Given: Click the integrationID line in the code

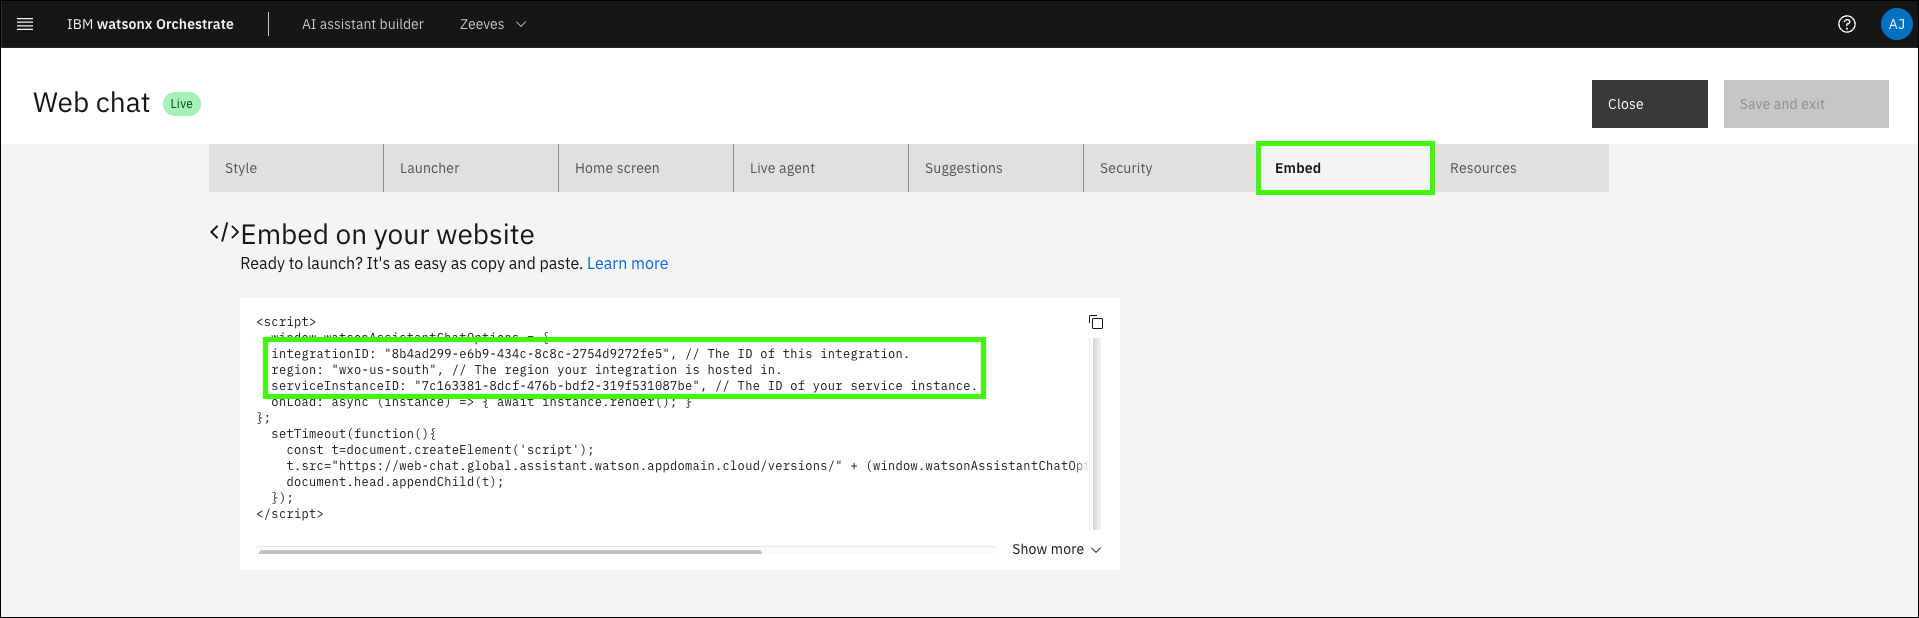Looking at the screenshot, I should click(590, 354).
